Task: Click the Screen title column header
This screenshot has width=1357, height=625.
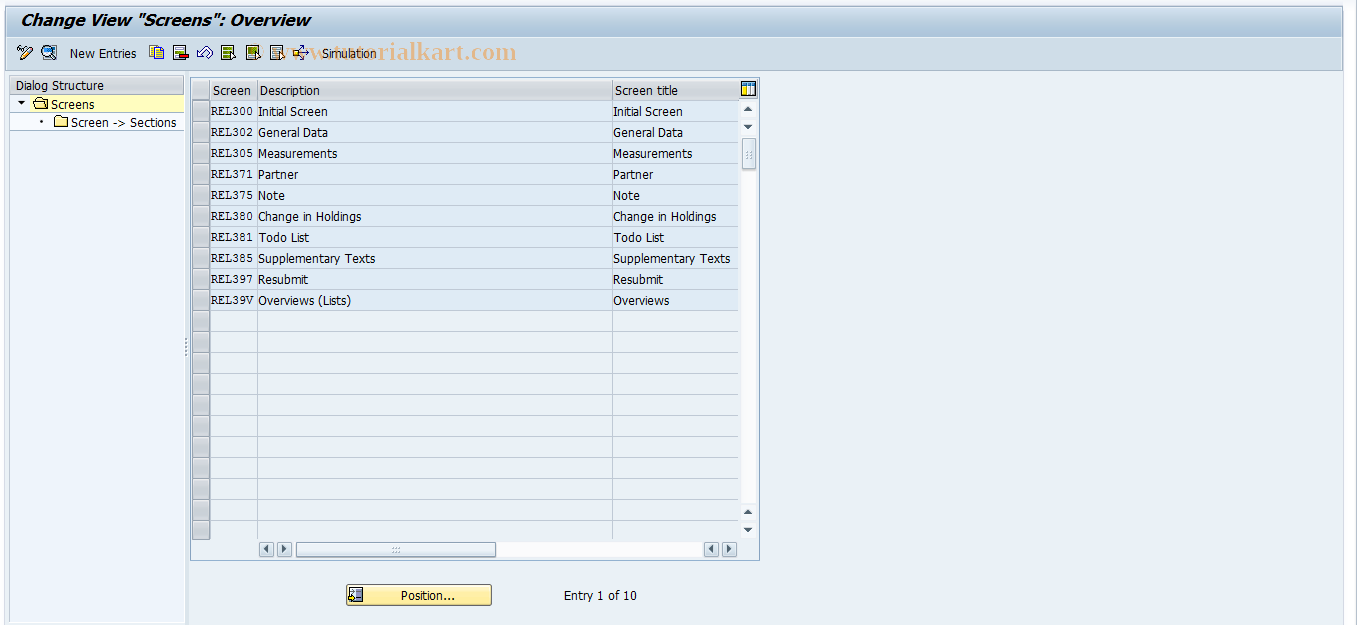Action: pos(675,90)
